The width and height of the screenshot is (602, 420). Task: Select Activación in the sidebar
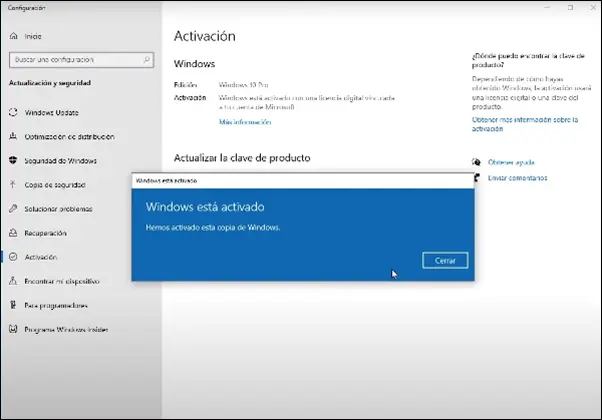click(41, 257)
